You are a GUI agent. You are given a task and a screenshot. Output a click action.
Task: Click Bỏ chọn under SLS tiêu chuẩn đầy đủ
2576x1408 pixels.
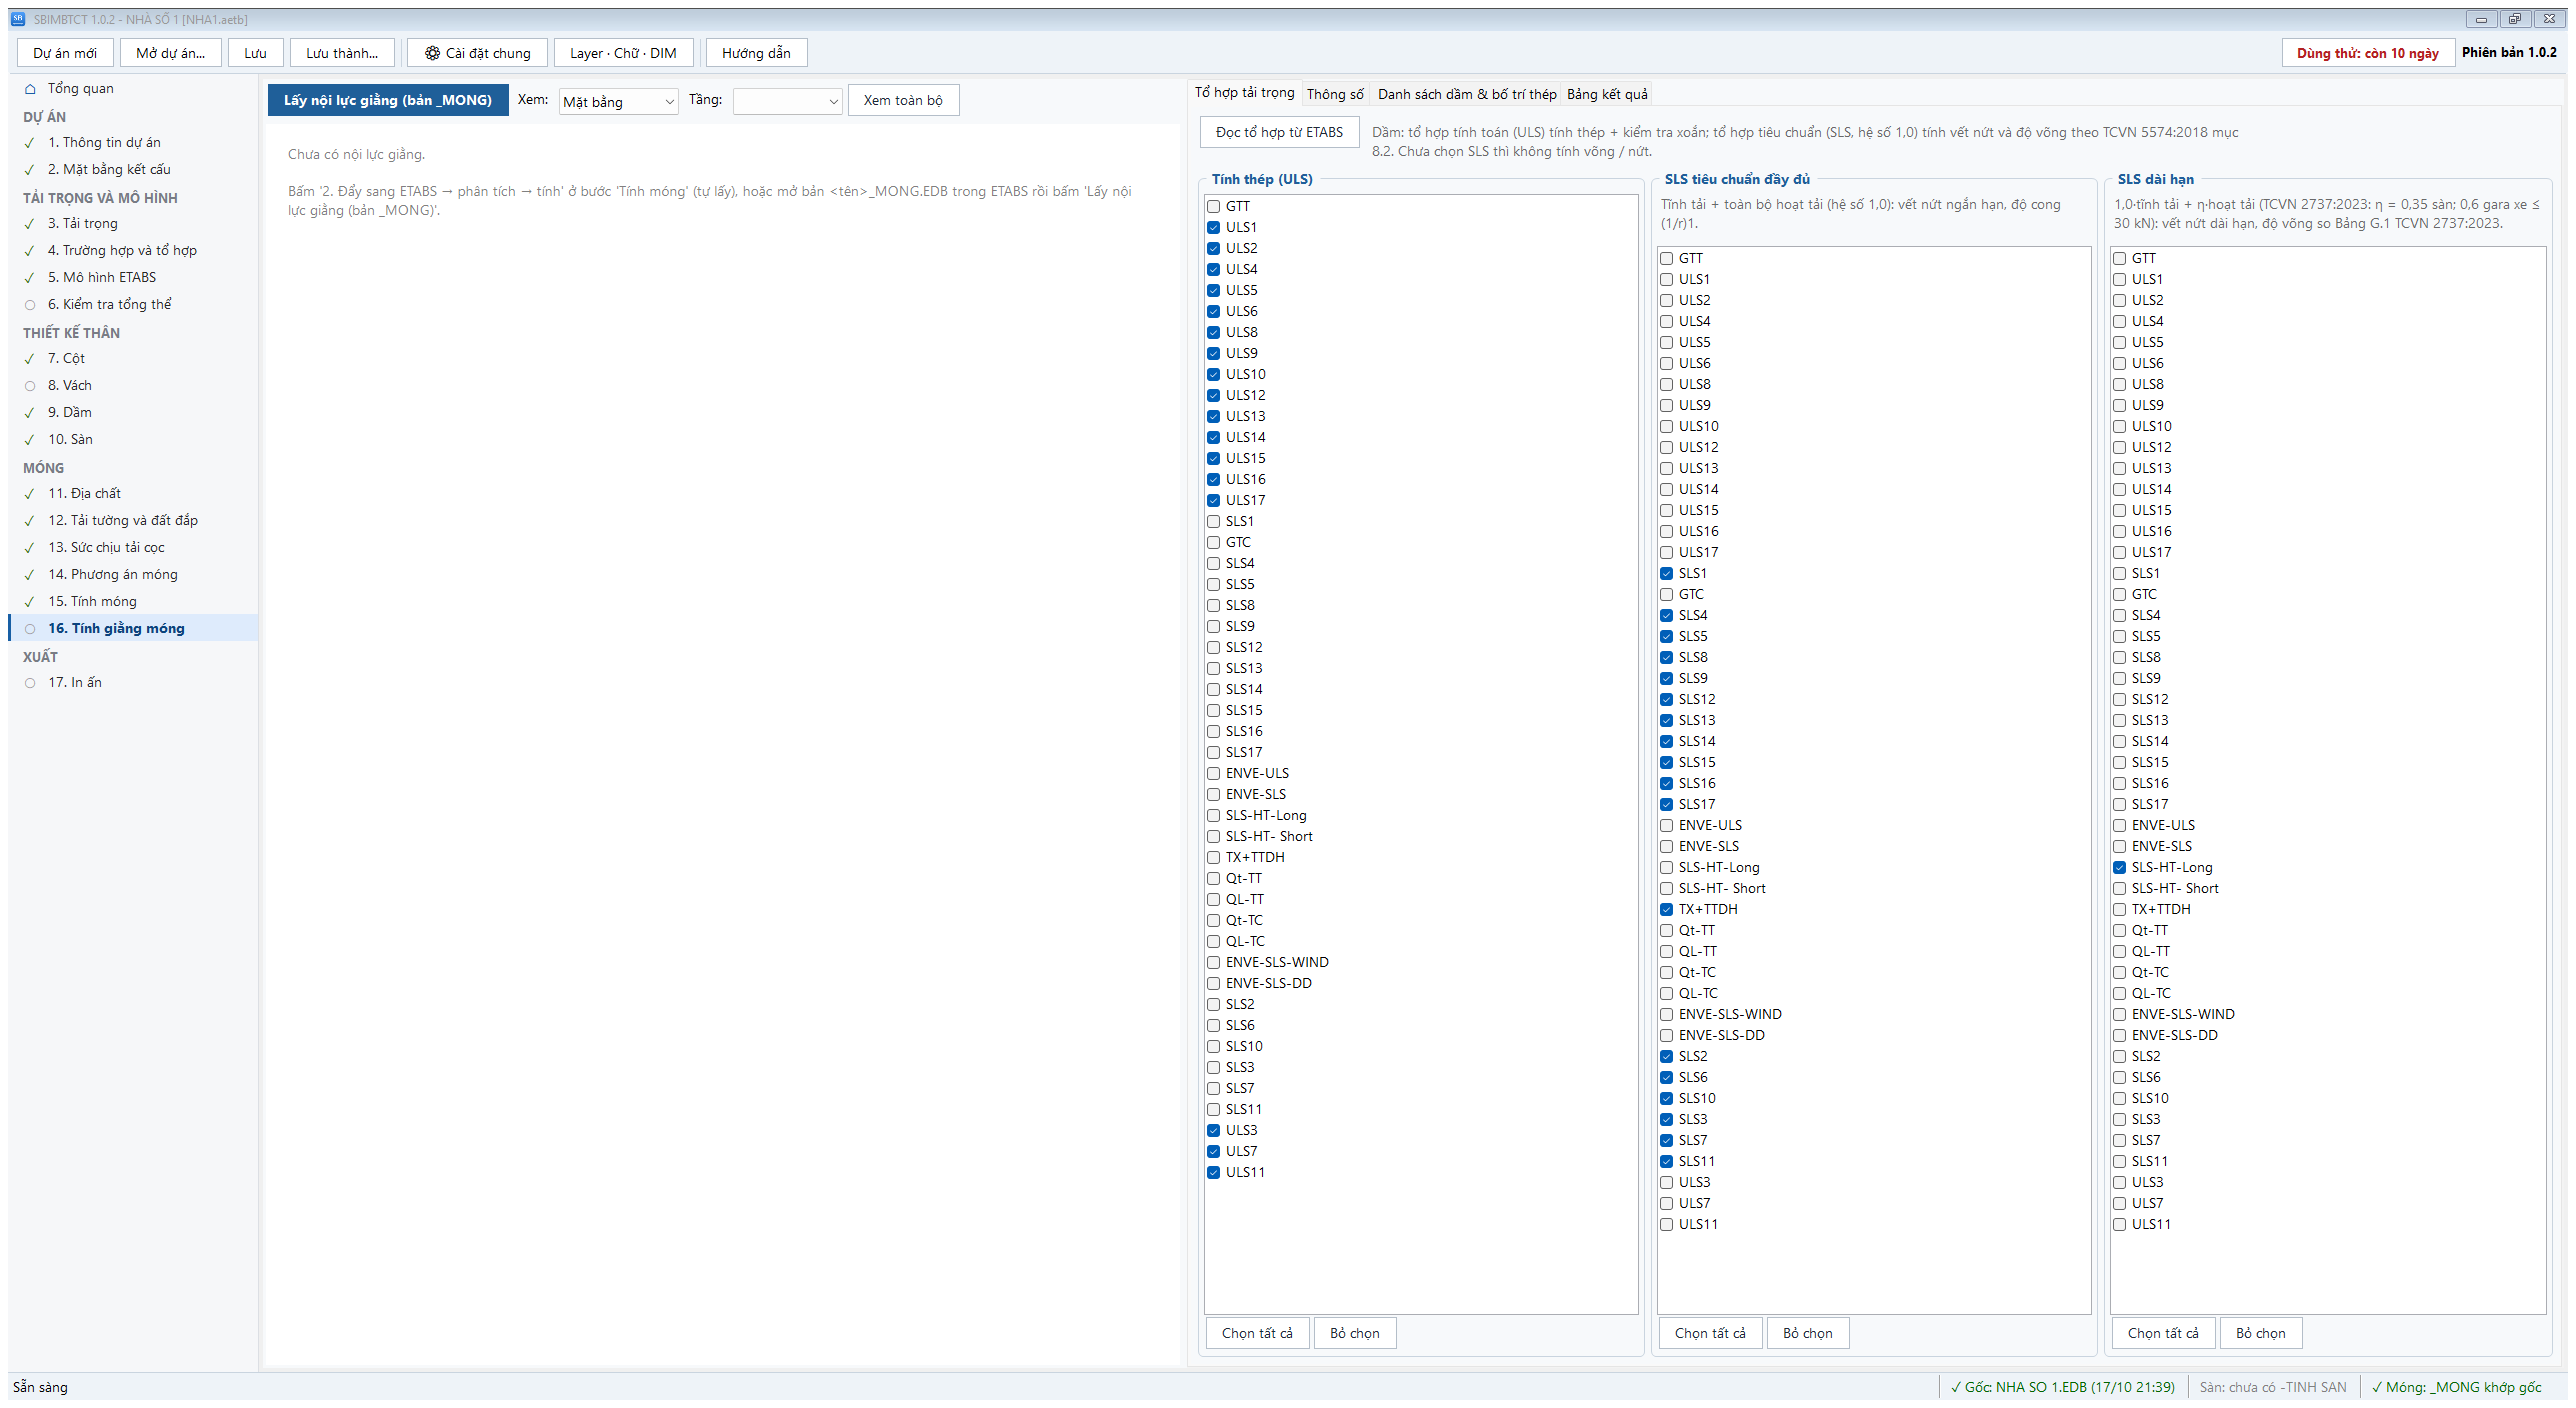1807,1333
